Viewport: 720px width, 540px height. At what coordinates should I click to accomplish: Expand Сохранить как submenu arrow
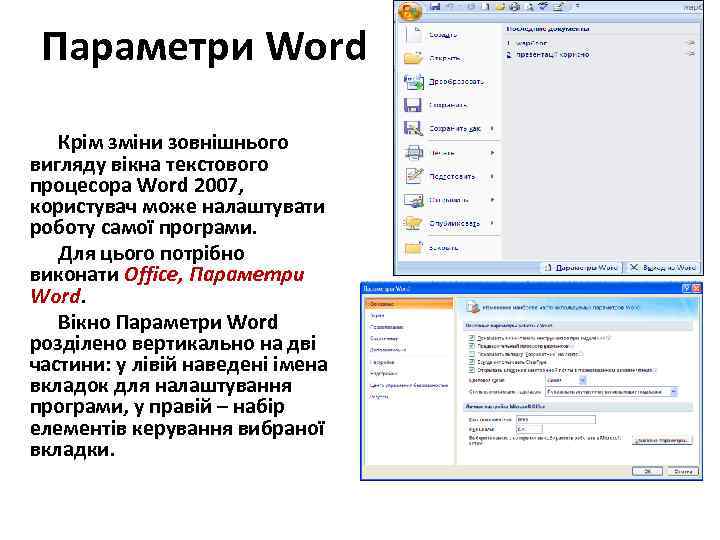[x=492, y=129]
